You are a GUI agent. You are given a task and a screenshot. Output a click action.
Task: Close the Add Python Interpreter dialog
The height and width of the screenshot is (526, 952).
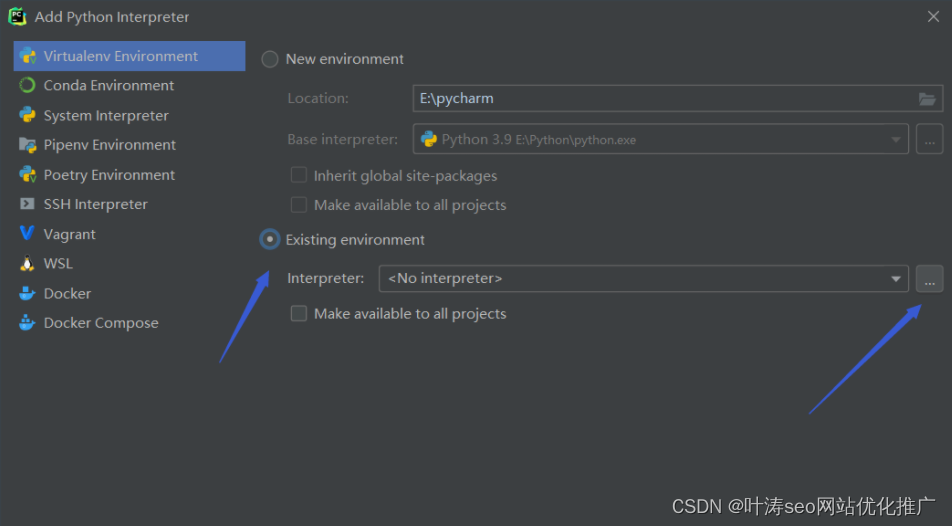(932, 16)
